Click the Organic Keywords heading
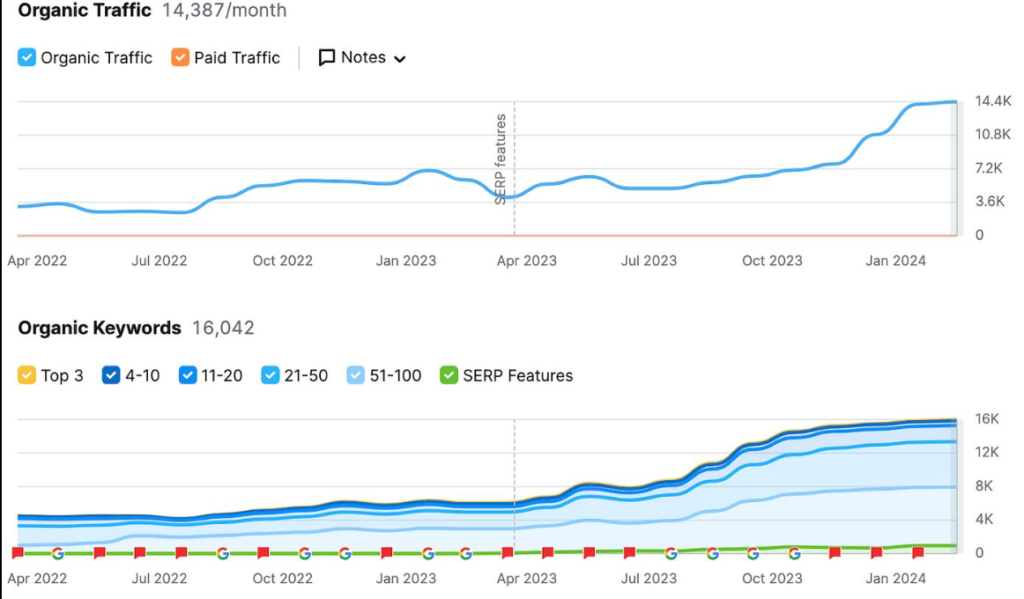This screenshot has height=599, width=1024. pos(99,328)
